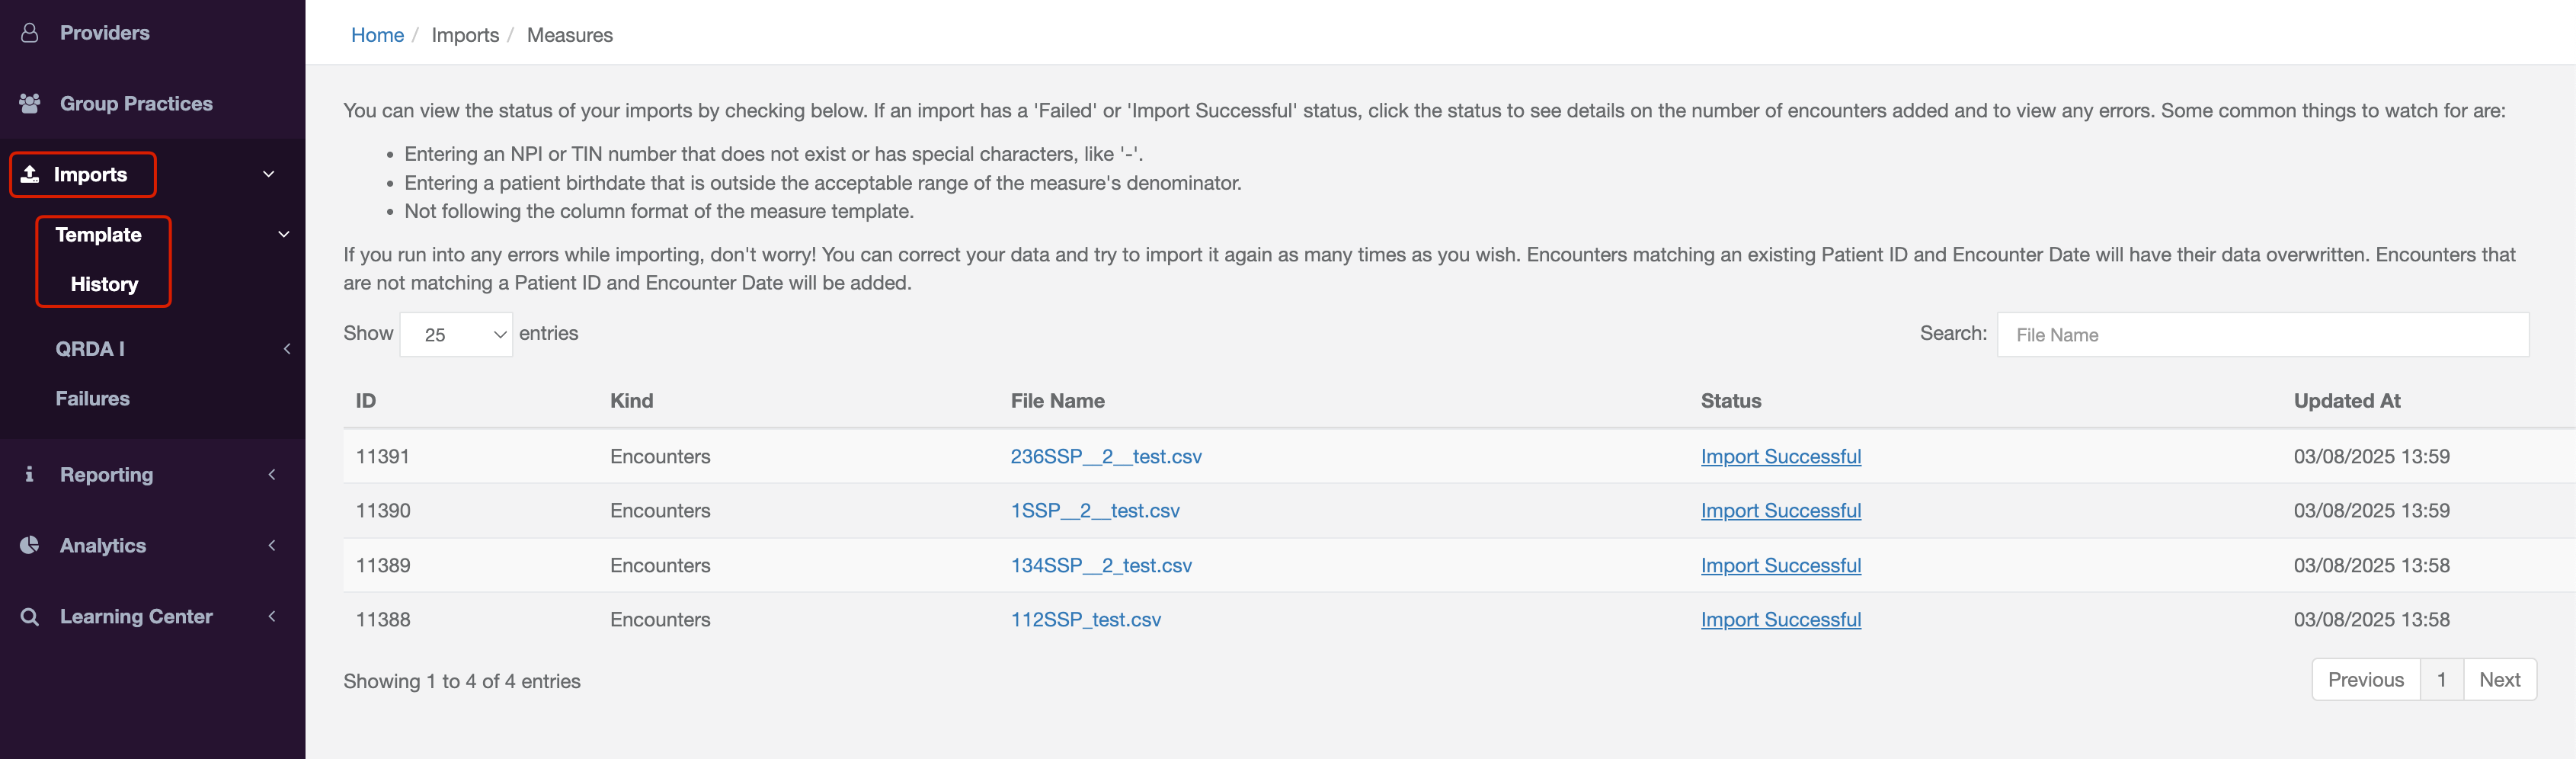Viewport: 2576px width, 759px height.
Task: Click the Previous pagination button
Action: coord(2365,680)
